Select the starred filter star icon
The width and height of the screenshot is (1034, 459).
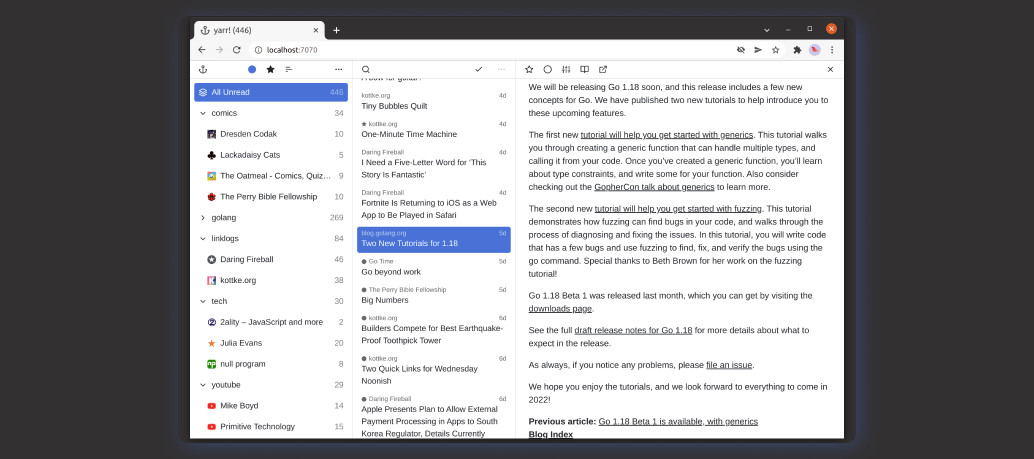tap(270, 69)
